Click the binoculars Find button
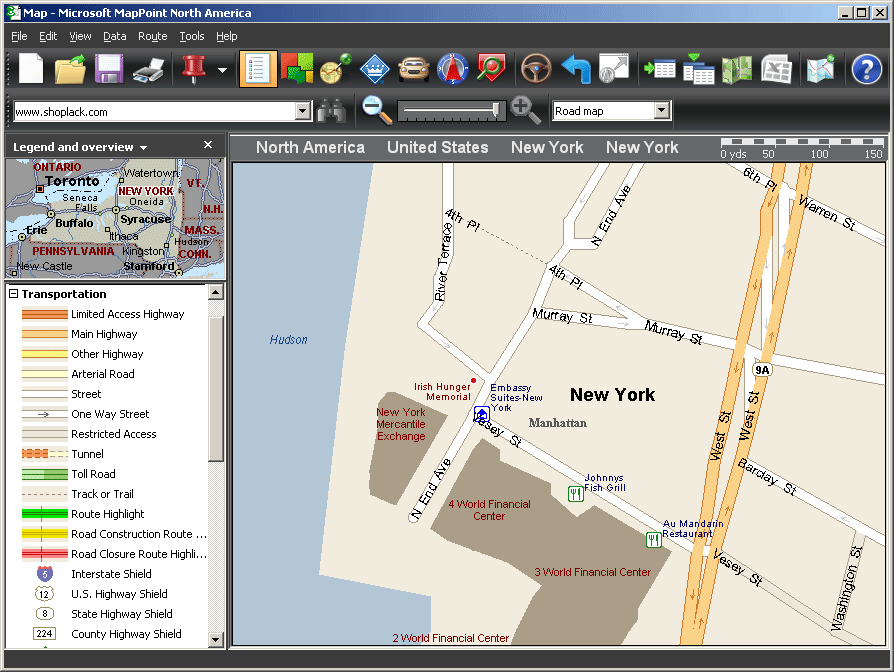 332,111
